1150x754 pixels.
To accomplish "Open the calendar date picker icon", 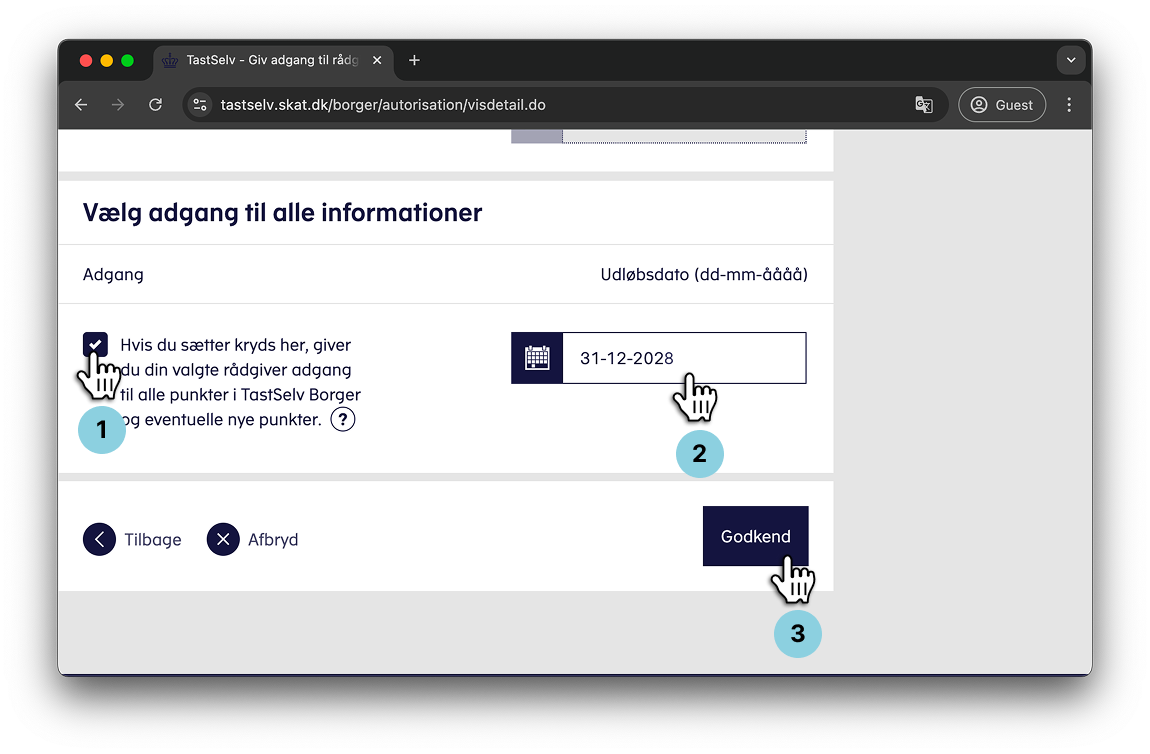I will coord(537,358).
